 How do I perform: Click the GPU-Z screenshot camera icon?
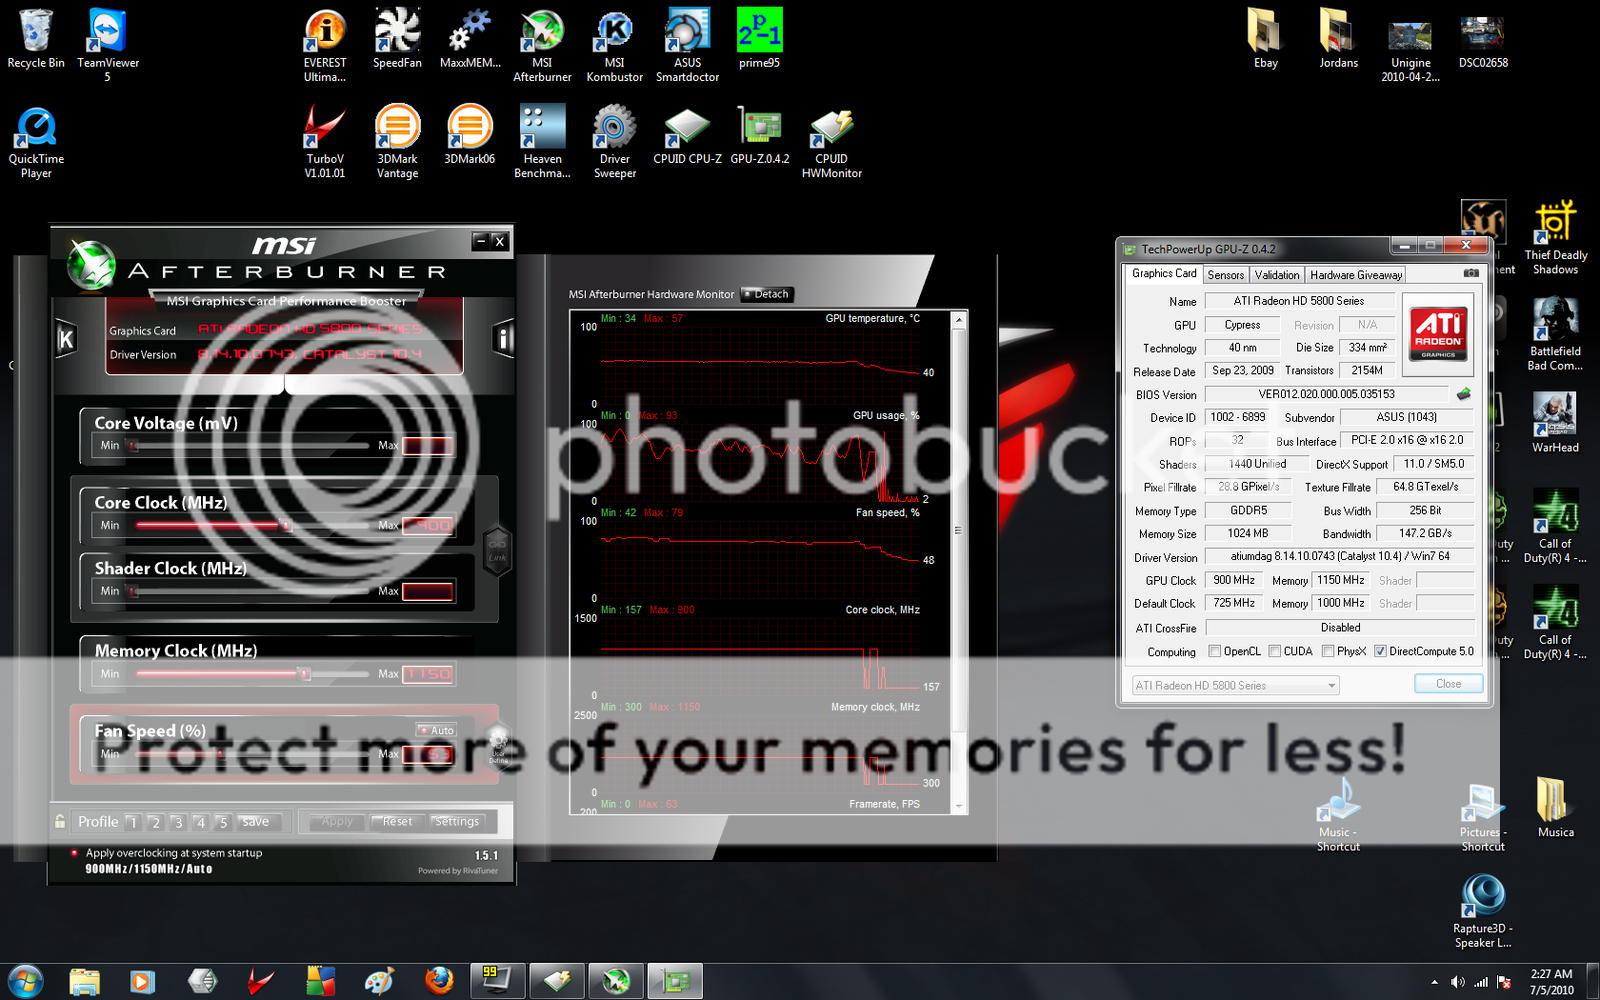1471,273
